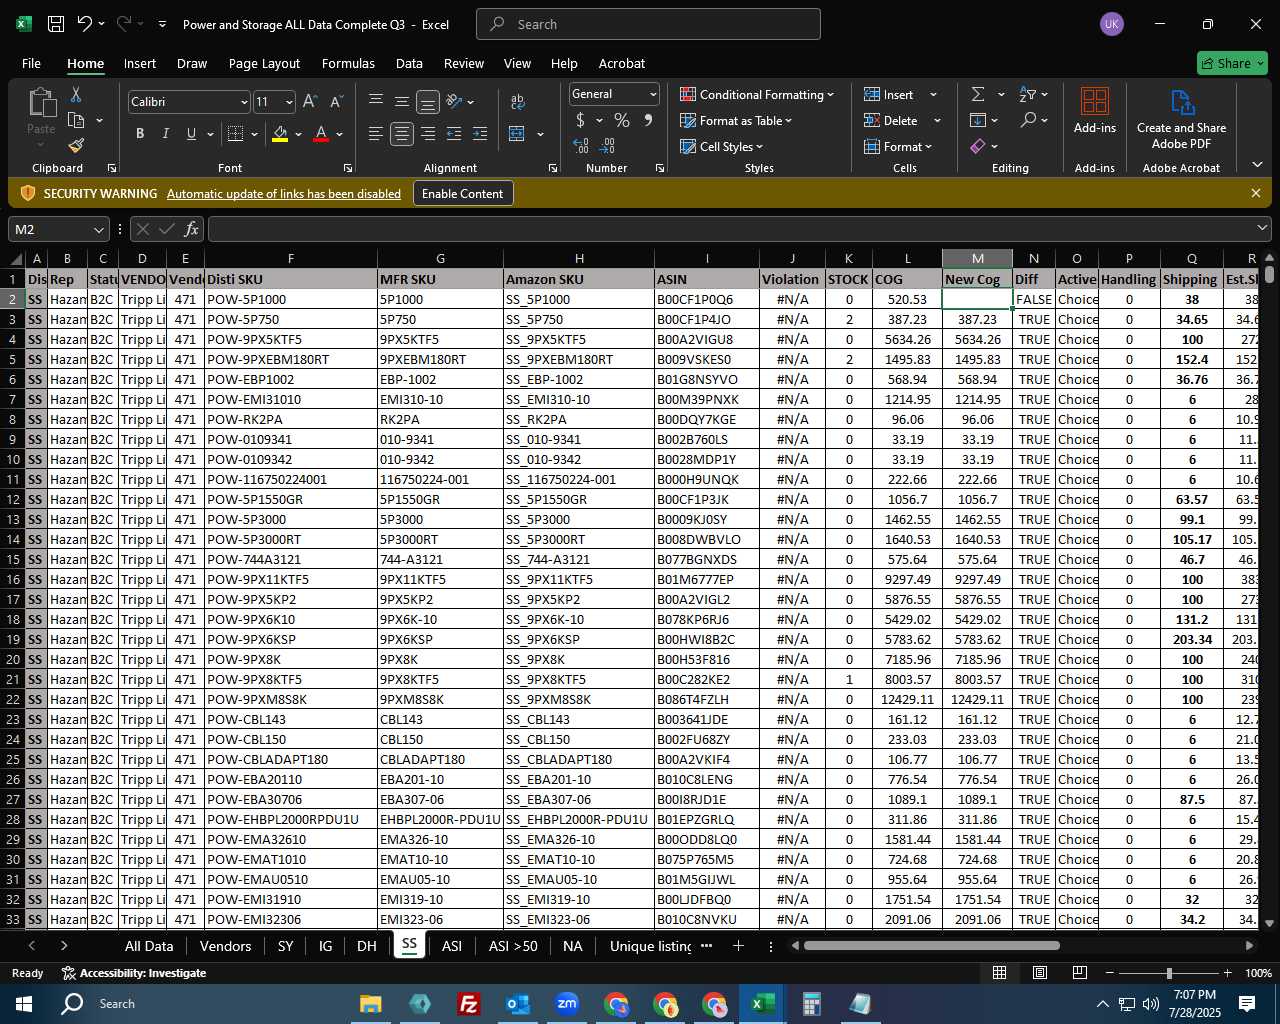Image resolution: width=1280 pixels, height=1024 pixels.
Task: Toggle Italic formatting
Action: tap(166, 134)
